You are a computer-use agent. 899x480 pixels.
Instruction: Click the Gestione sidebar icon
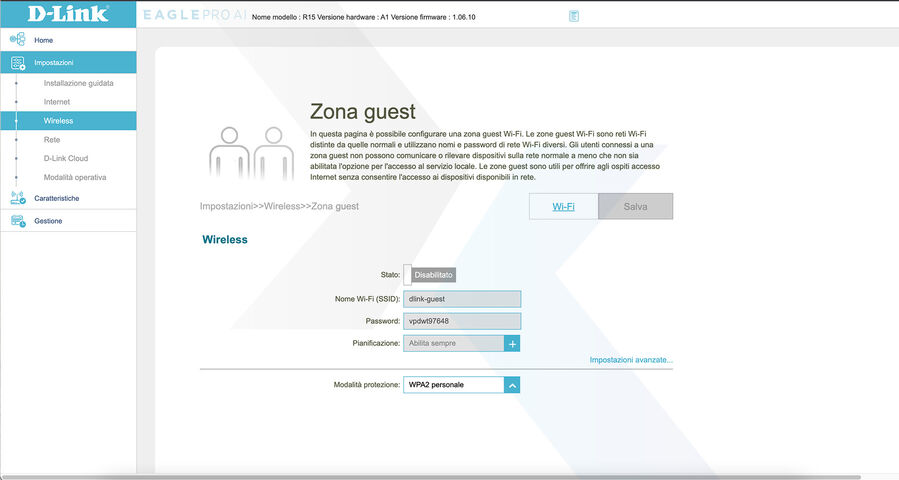17,221
